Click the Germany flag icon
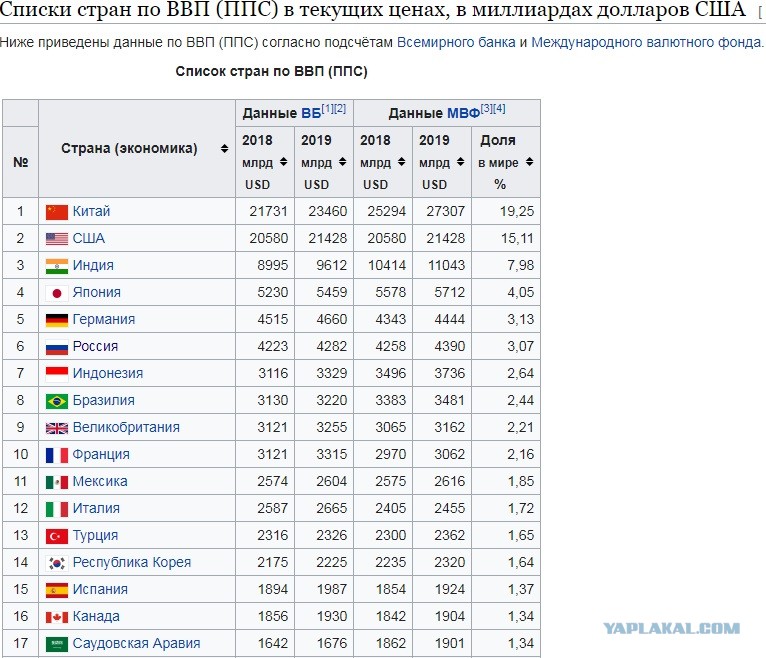 (x=57, y=320)
